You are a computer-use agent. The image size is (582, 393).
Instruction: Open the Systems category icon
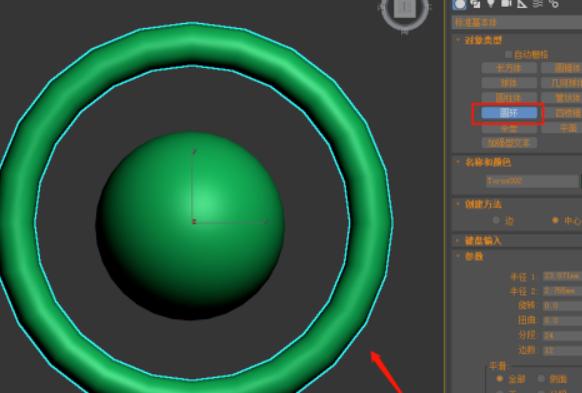click(554, 4)
